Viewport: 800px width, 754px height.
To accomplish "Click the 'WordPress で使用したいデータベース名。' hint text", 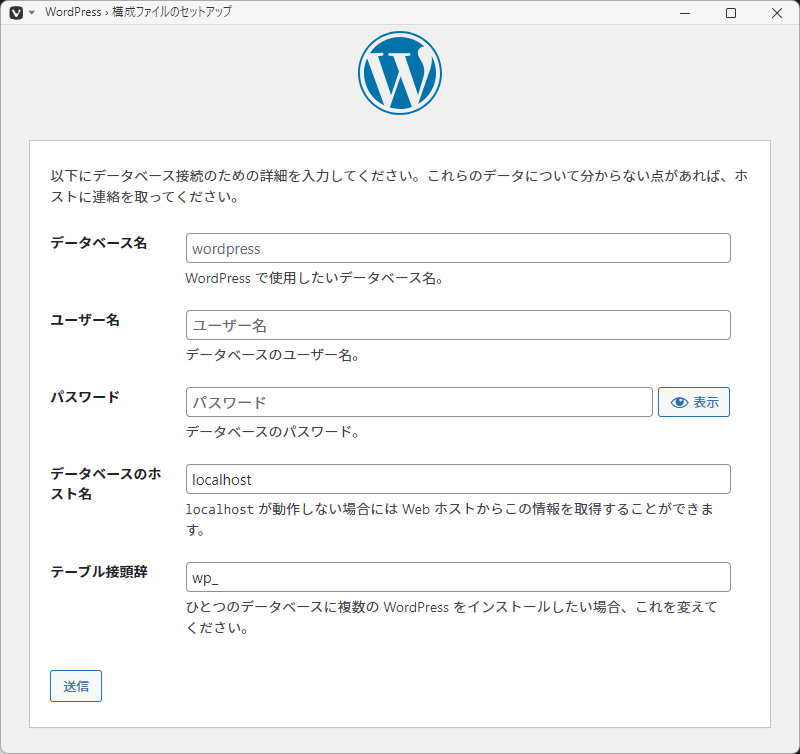I will 314,278.
